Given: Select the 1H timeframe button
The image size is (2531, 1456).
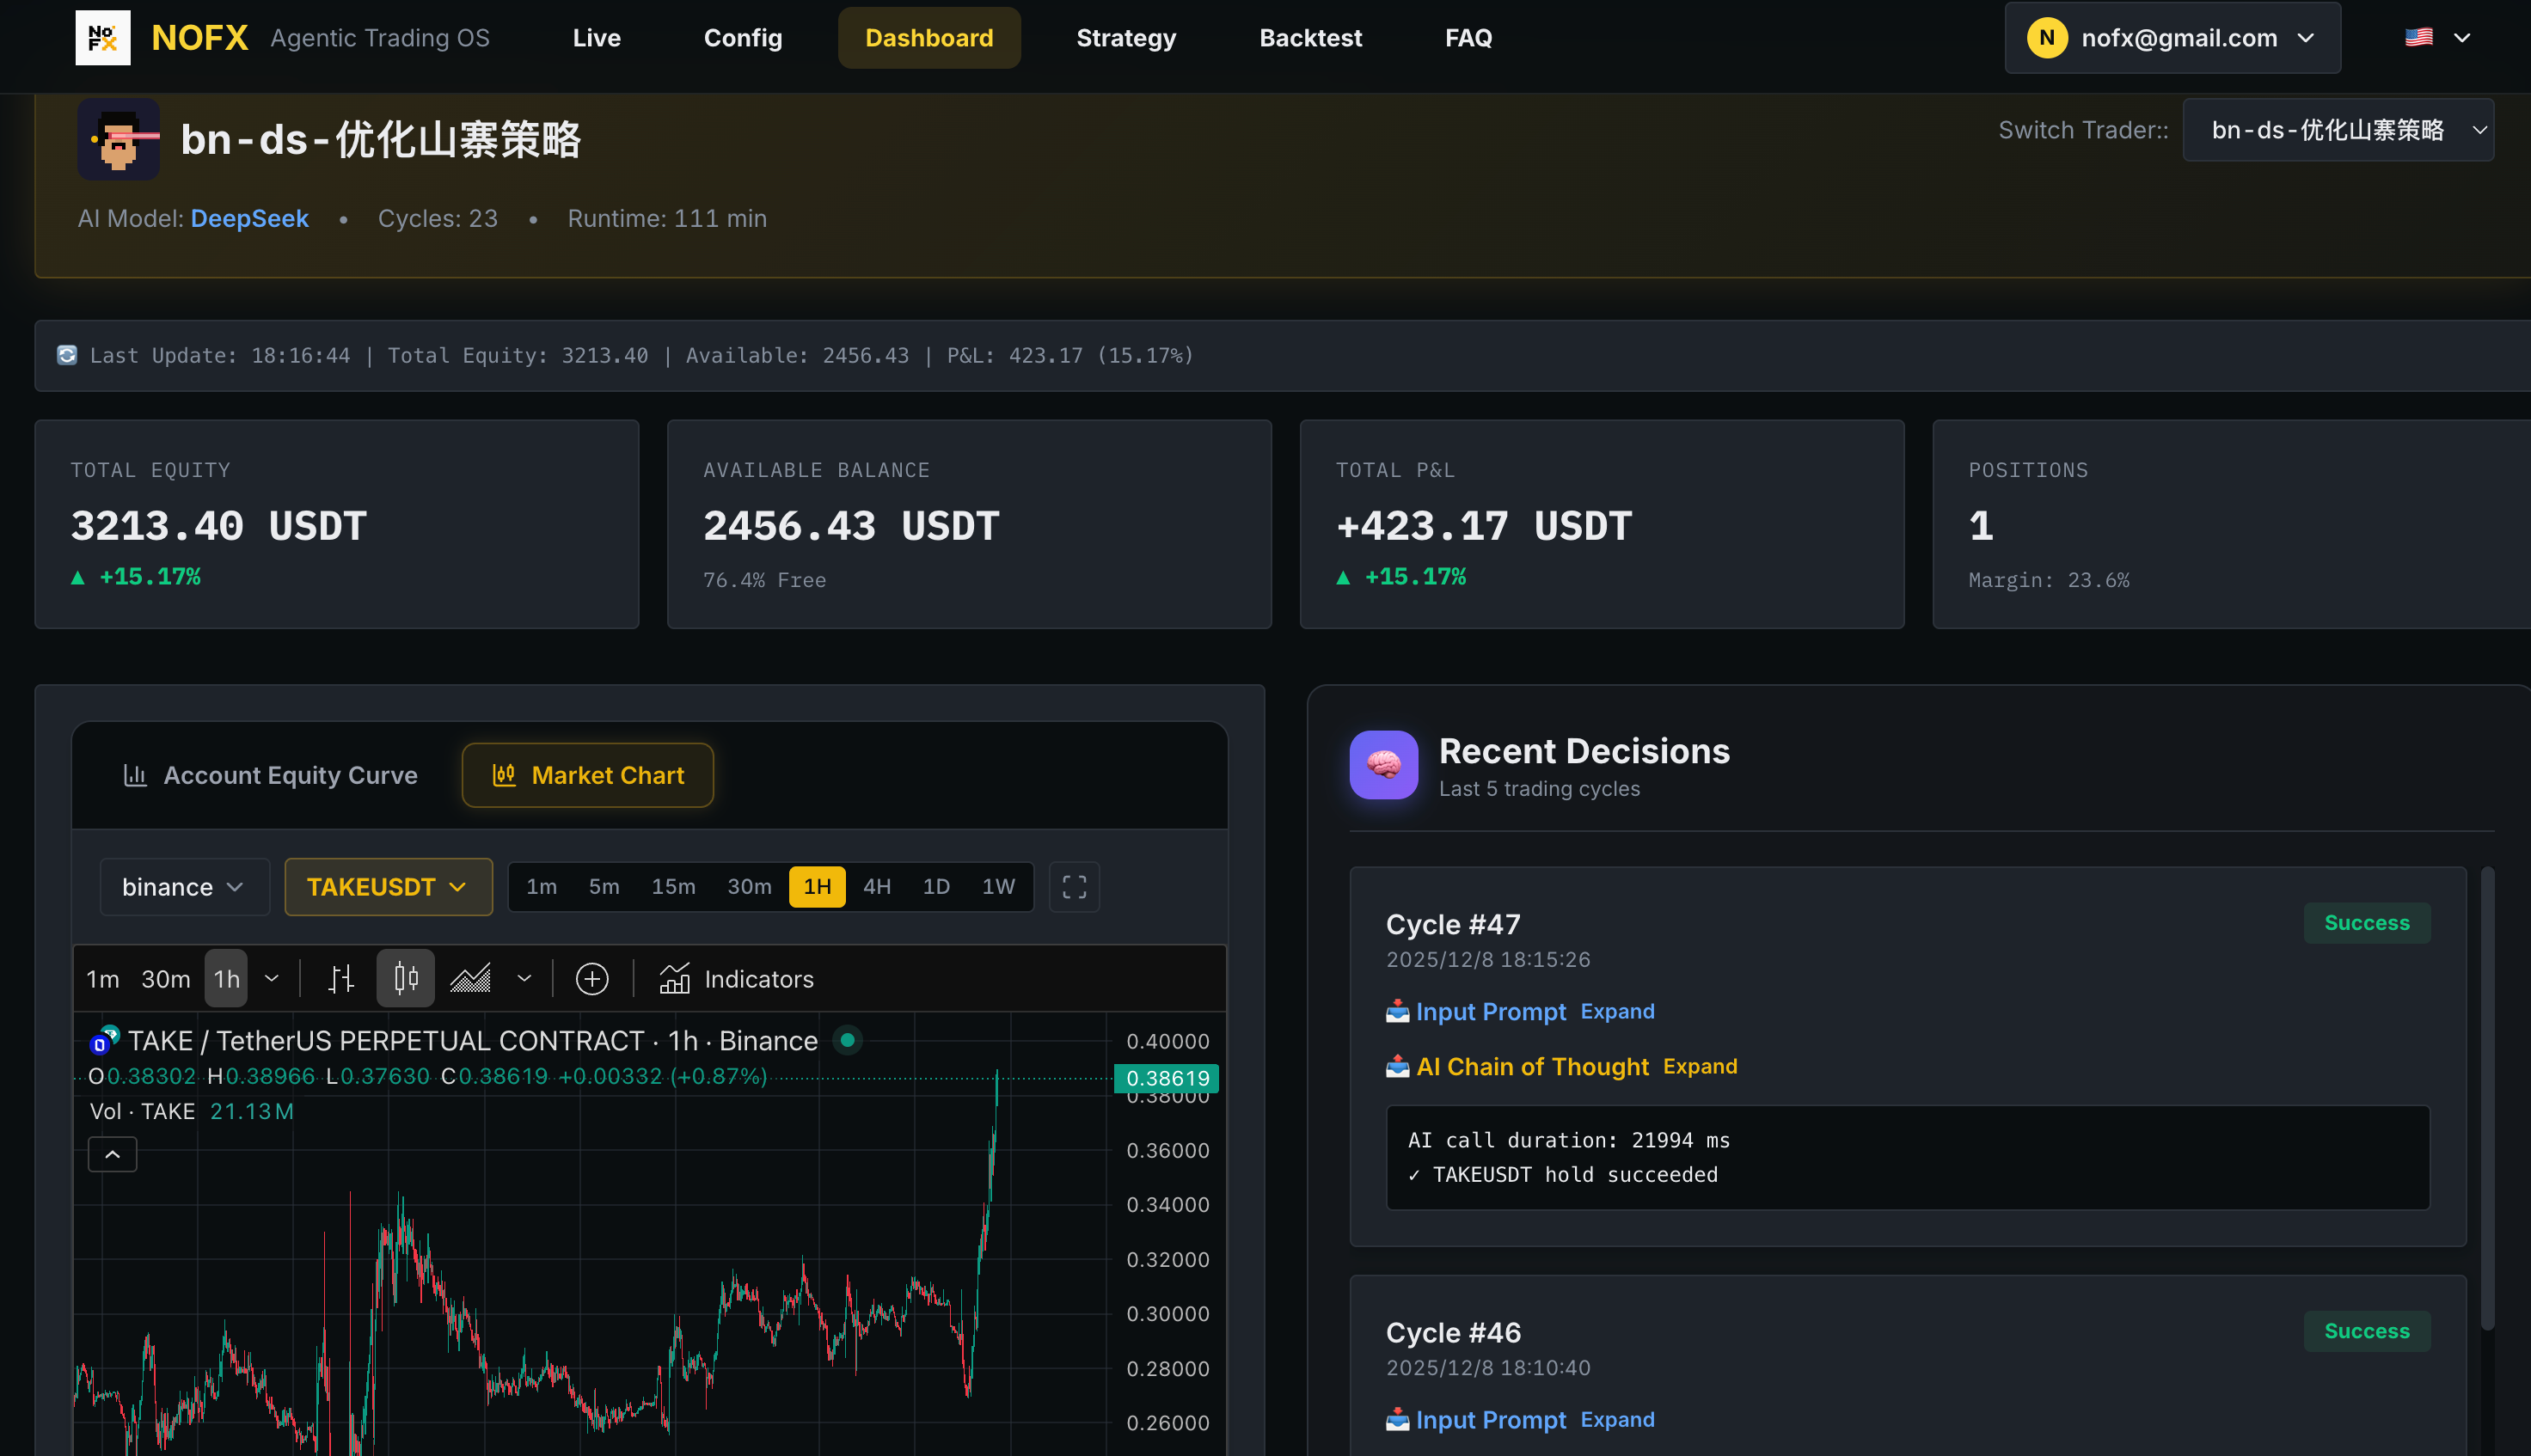Looking at the screenshot, I should coord(817,887).
